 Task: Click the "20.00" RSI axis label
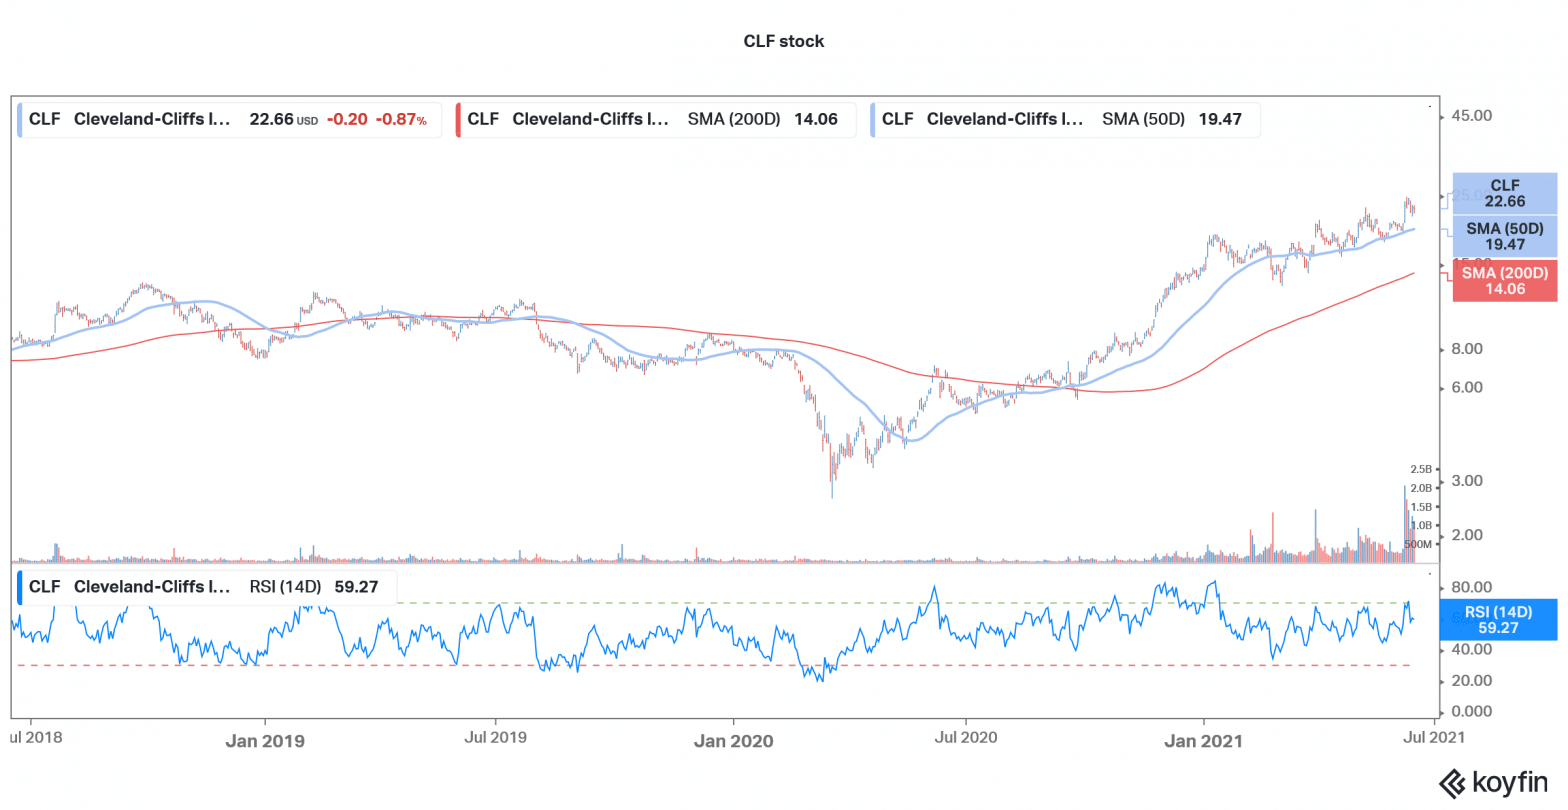pyautogui.click(x=1471, y=681)
